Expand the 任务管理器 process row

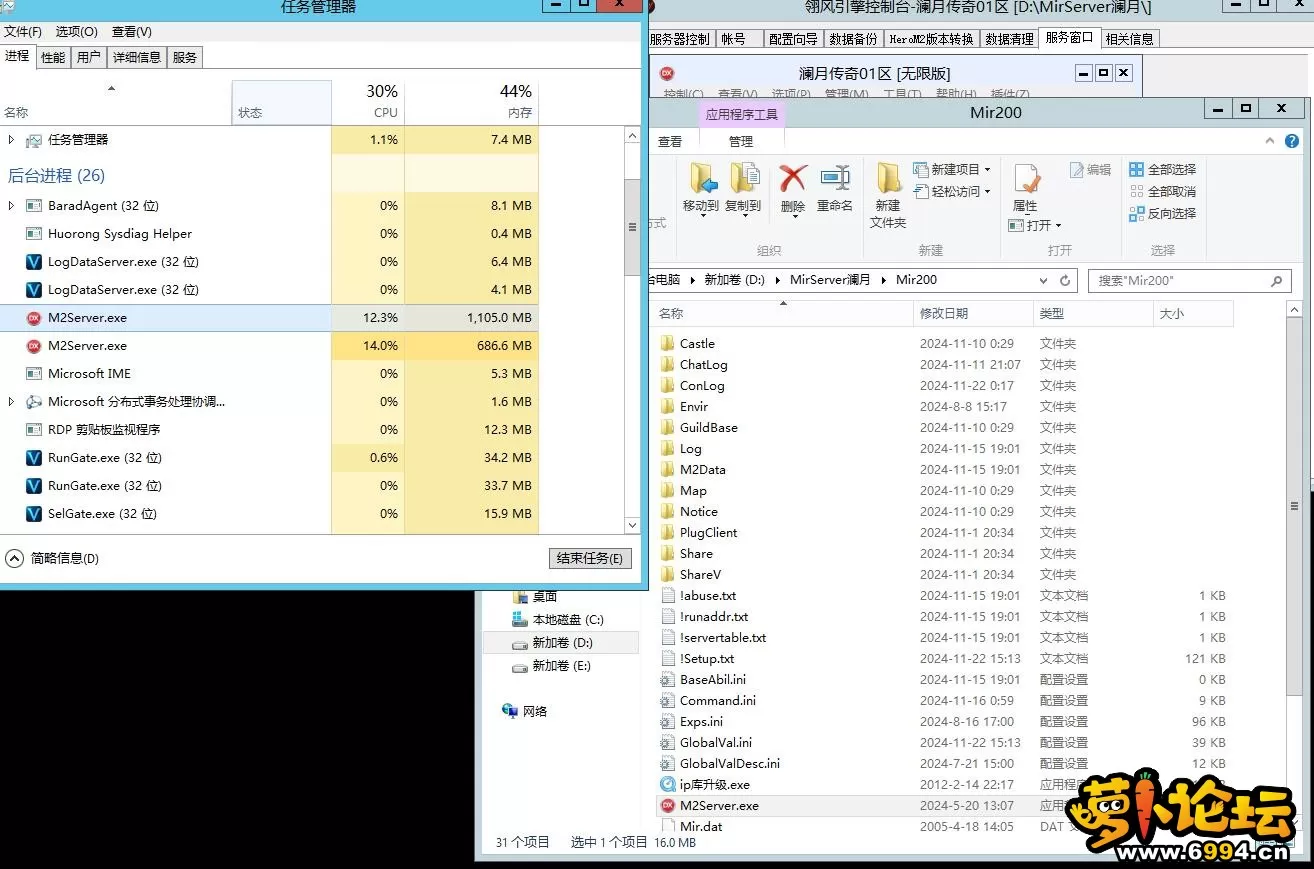[11, 140]
